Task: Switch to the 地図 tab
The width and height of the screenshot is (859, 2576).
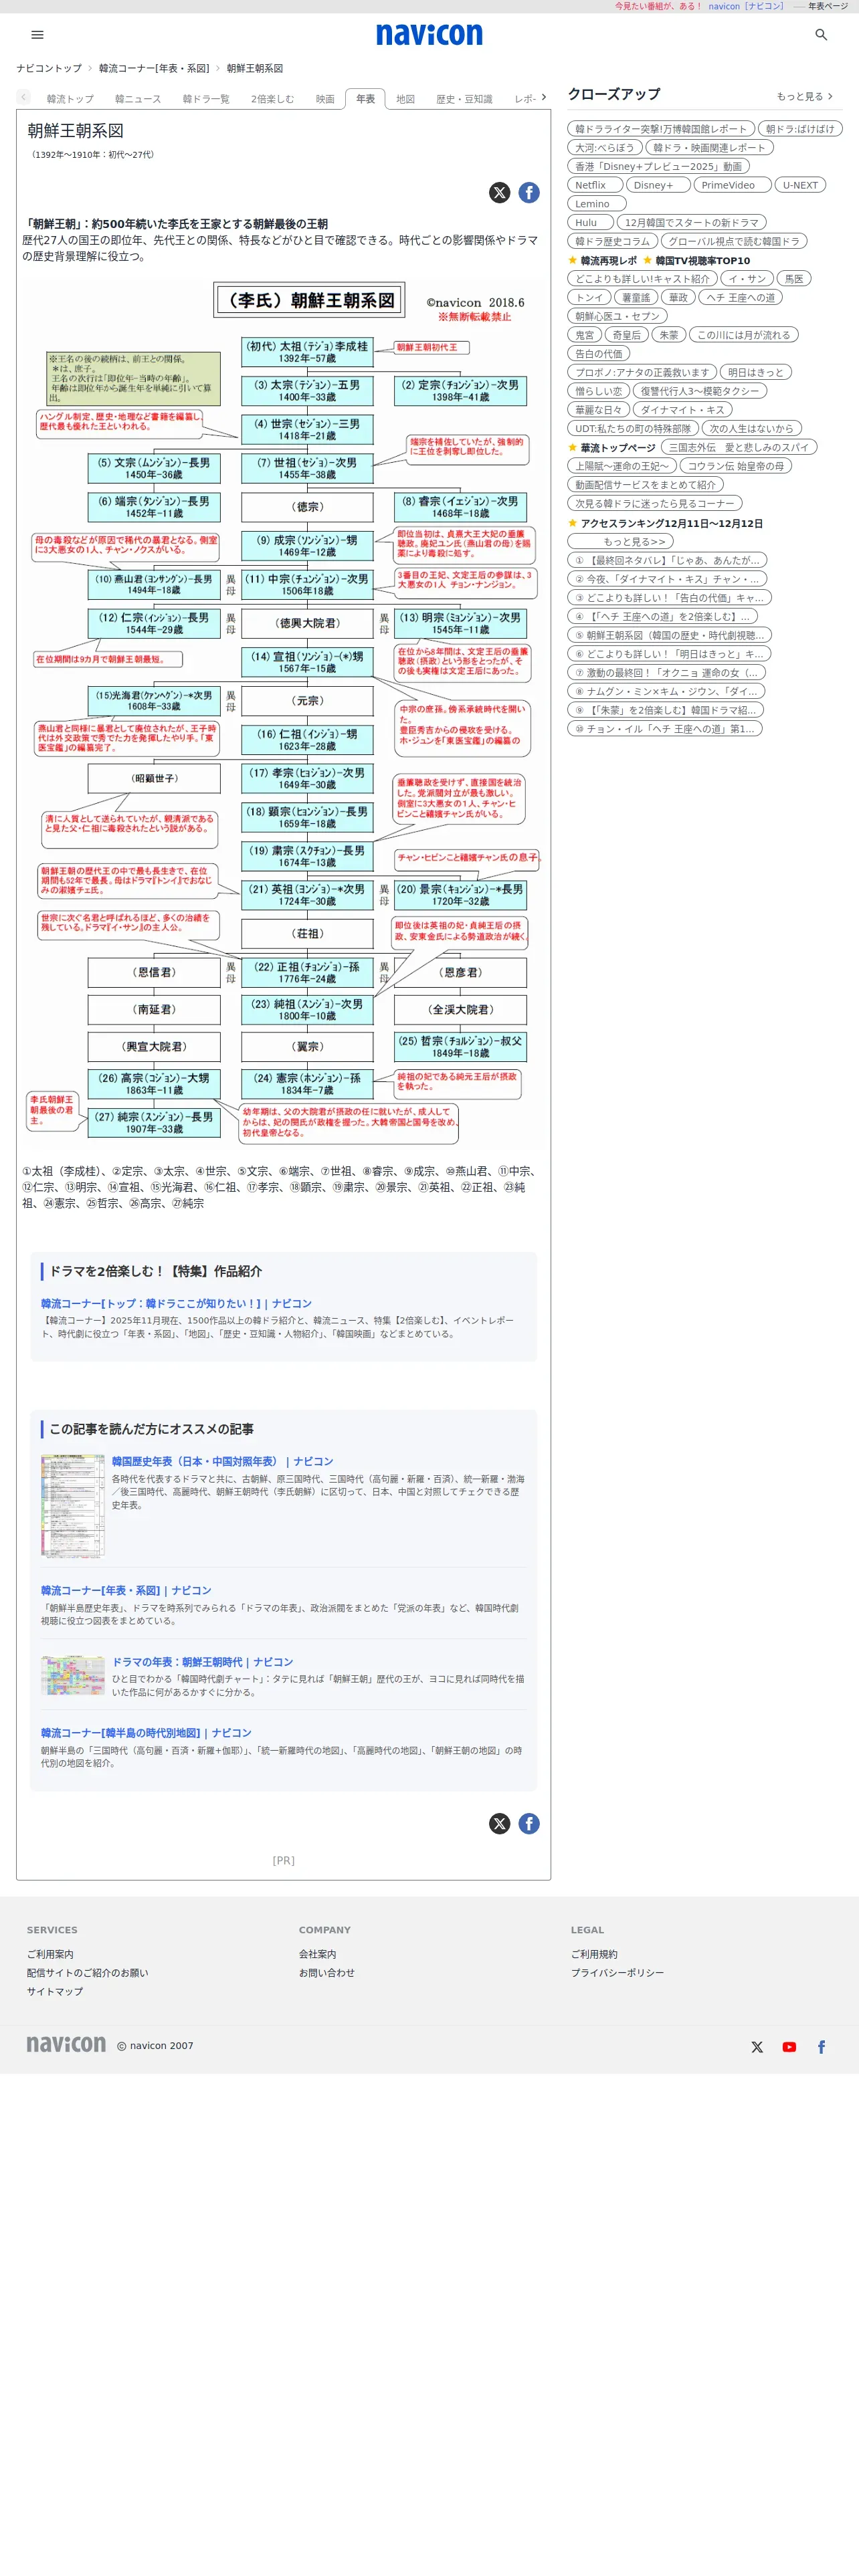Action: click(x=405, y=99)
